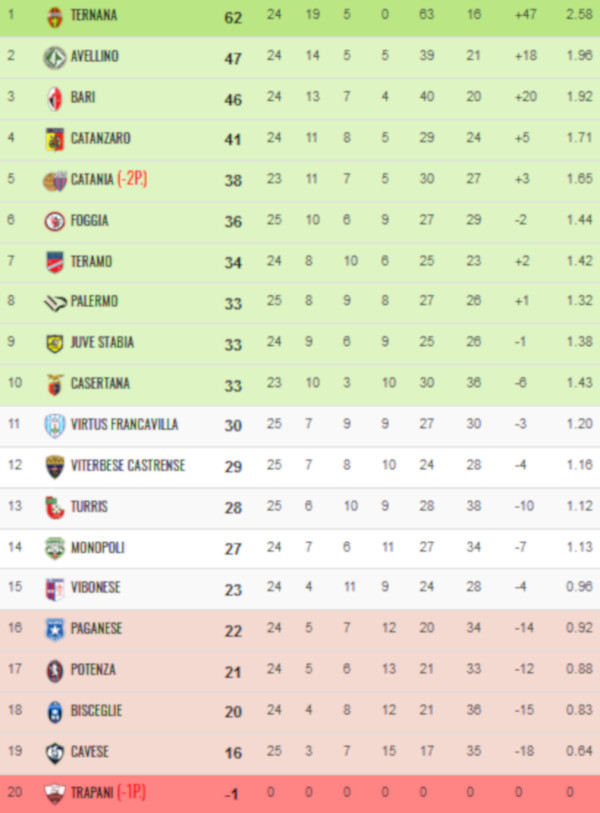Click the Catanzaro crest icon
The width and height of the screenshot is (600, 813).
tap(54, 139)
